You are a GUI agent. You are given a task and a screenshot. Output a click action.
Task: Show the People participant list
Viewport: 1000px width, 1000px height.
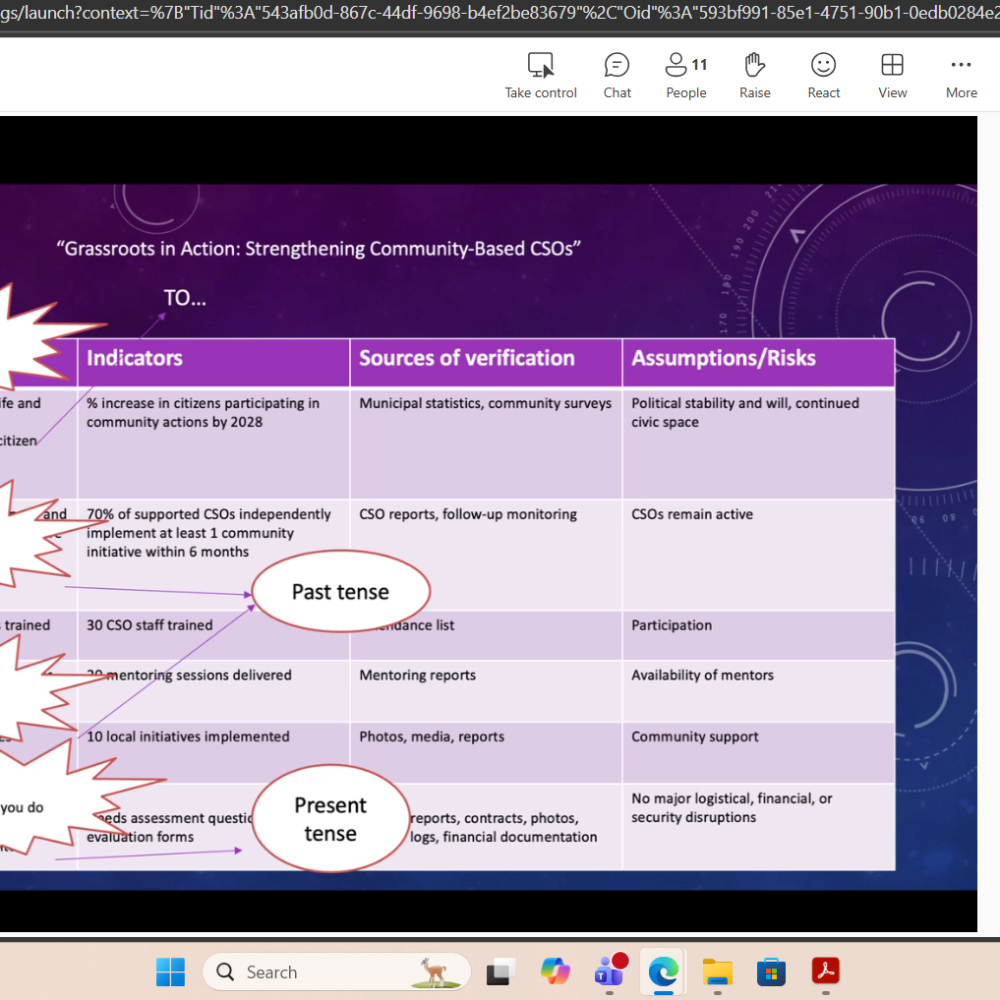click(x=686, y=76)
